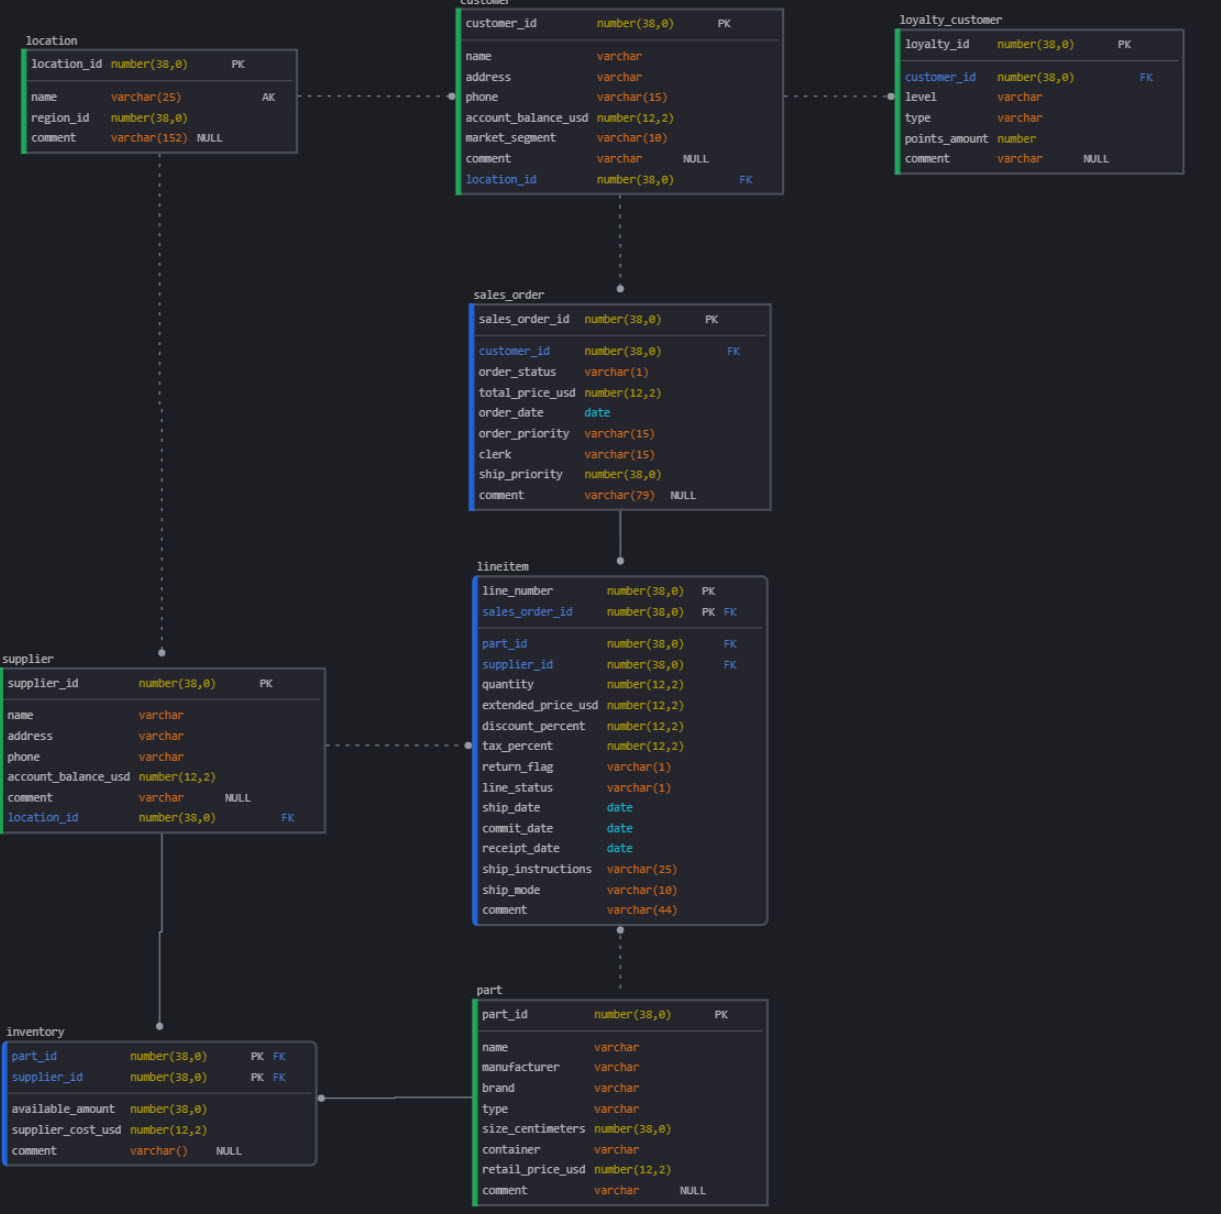Select supplier_cost_usd column in inventory table

(x=66, y=1130)
